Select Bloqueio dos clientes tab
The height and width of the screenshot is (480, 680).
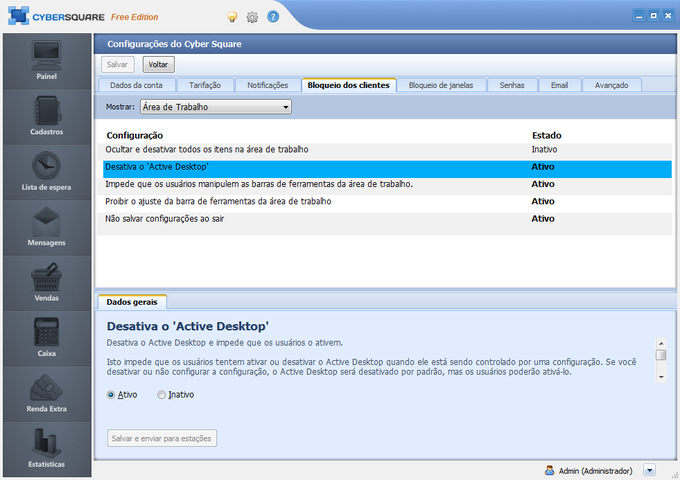[349, 85]
